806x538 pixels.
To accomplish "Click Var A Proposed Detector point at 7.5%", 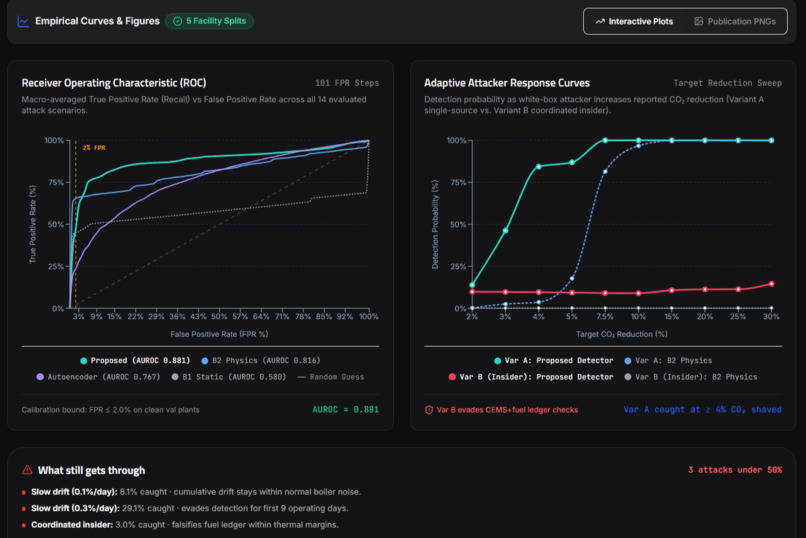I will 605,140.
